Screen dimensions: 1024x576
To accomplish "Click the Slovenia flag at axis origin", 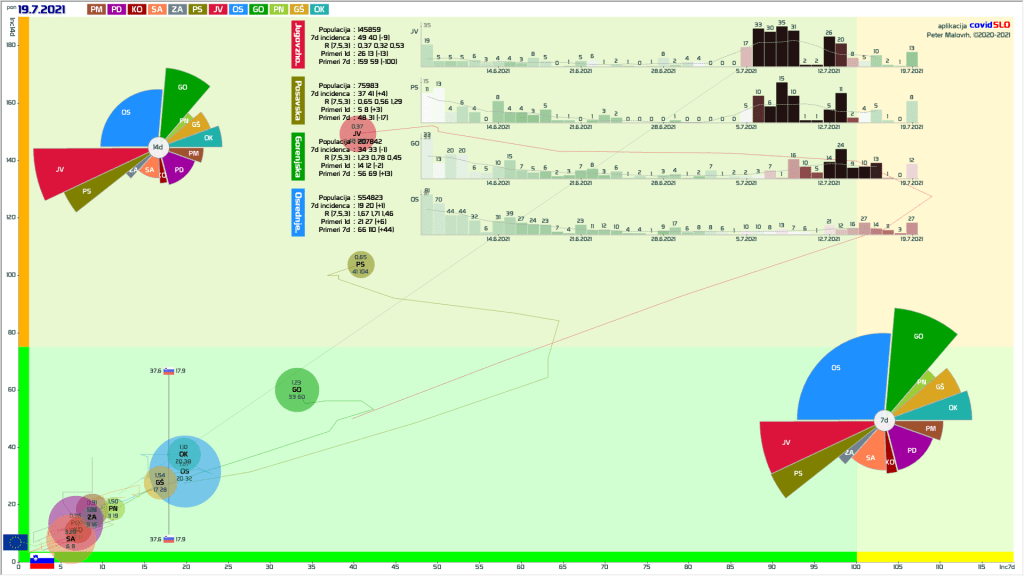I will (x=41, y=561).
